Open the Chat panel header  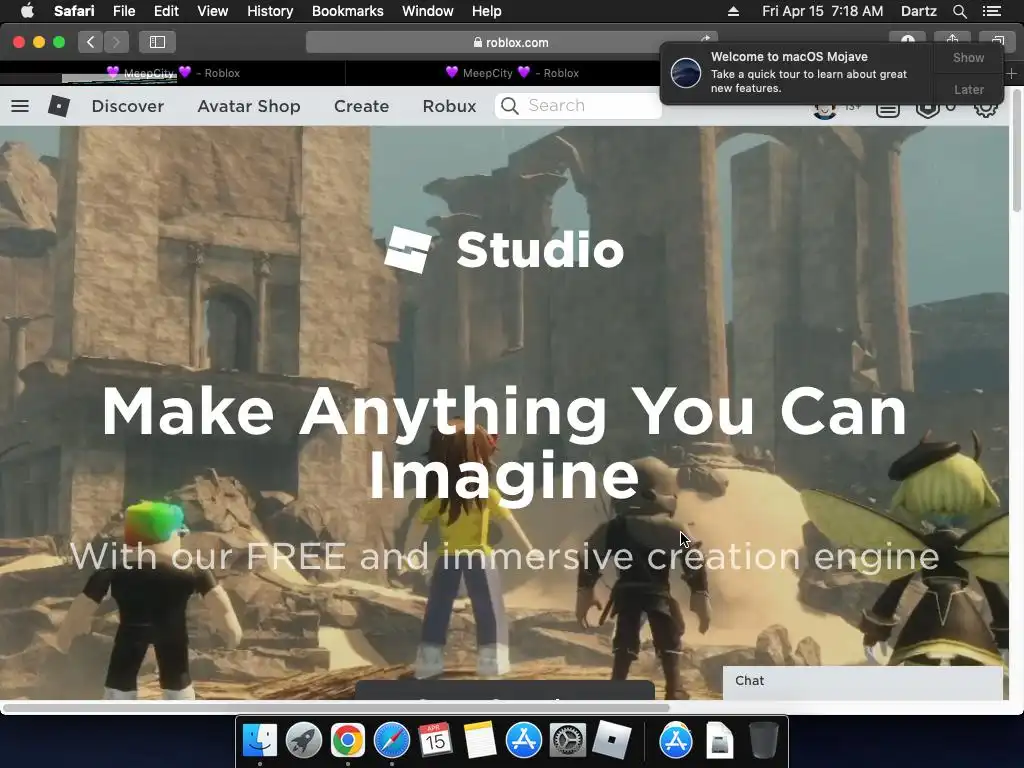[x=863, y=681]
